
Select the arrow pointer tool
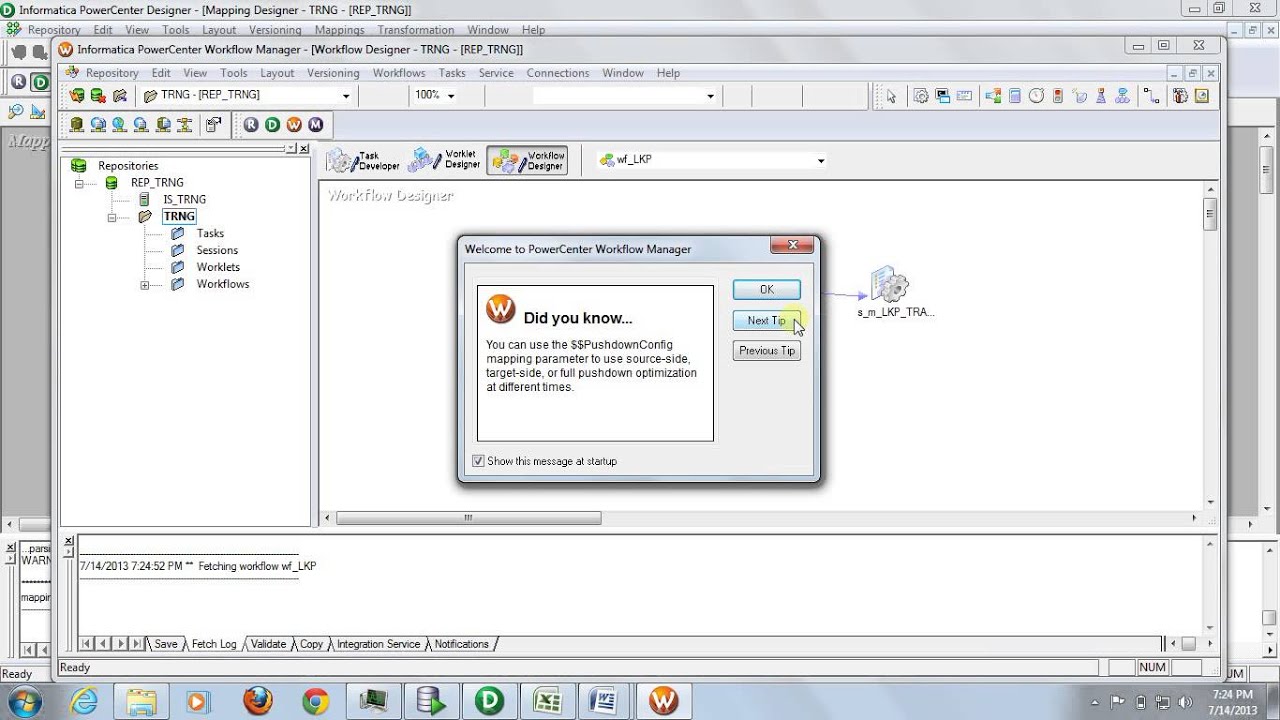(891, 96)
